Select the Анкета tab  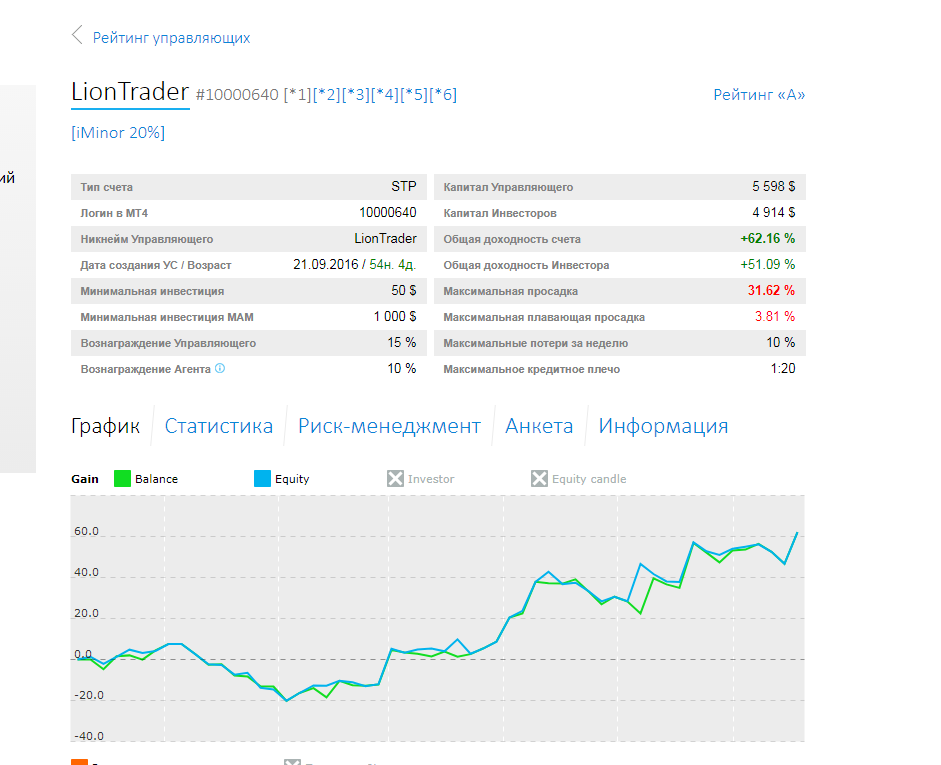[x=539, y=426]
